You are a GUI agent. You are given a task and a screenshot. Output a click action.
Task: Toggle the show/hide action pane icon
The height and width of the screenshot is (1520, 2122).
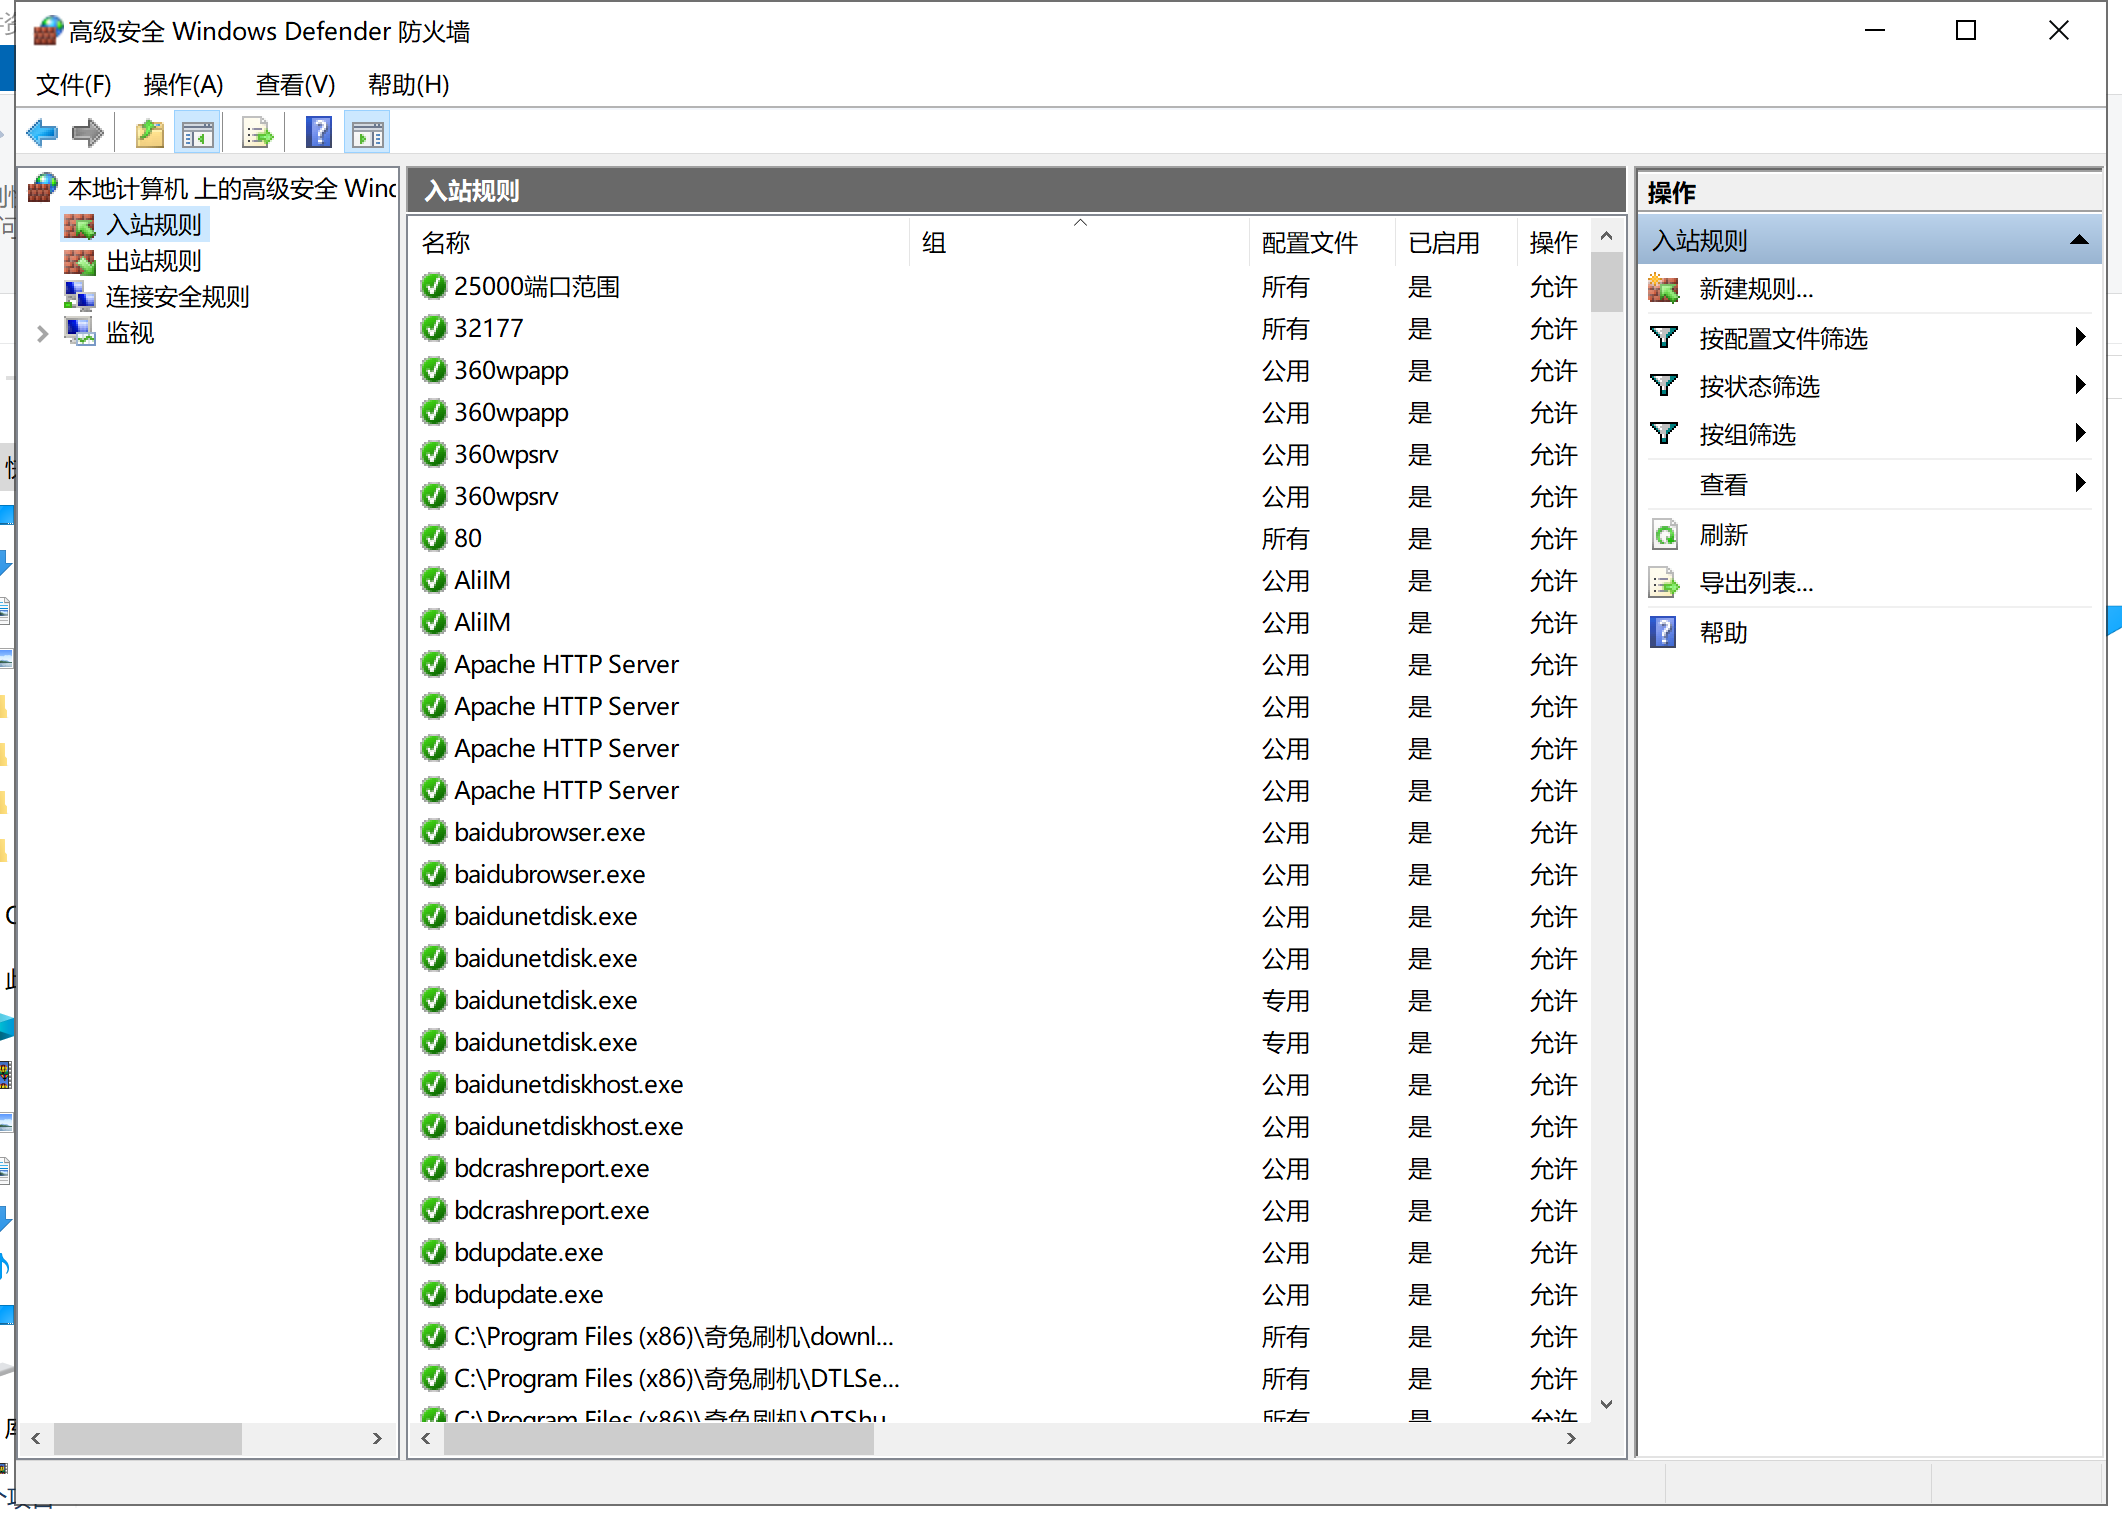367,133
